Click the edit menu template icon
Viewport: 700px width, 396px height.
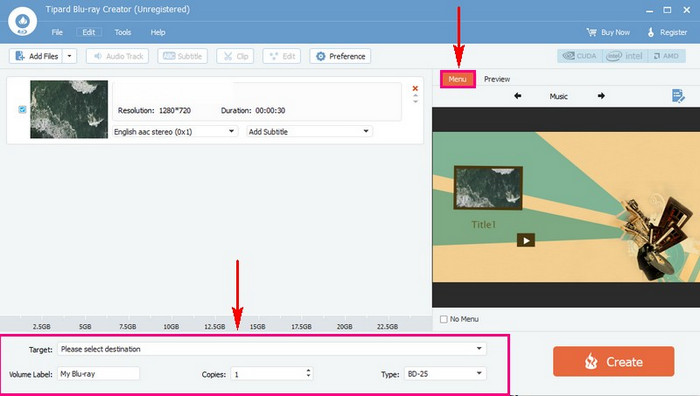678,96
